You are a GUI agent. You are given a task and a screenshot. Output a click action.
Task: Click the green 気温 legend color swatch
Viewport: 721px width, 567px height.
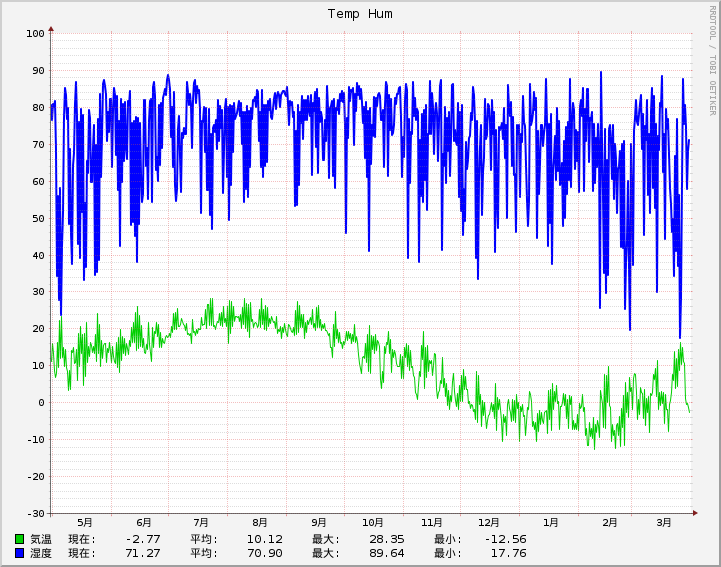(19, 539)
